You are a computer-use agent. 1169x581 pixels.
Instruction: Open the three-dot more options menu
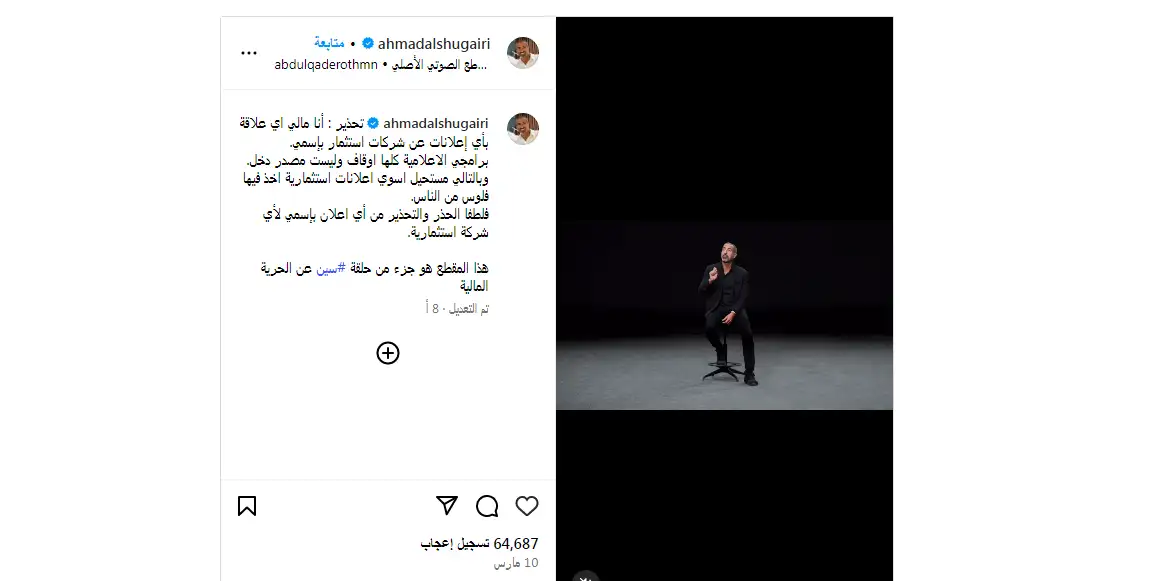pyautogui.click(x=249, y=53)
